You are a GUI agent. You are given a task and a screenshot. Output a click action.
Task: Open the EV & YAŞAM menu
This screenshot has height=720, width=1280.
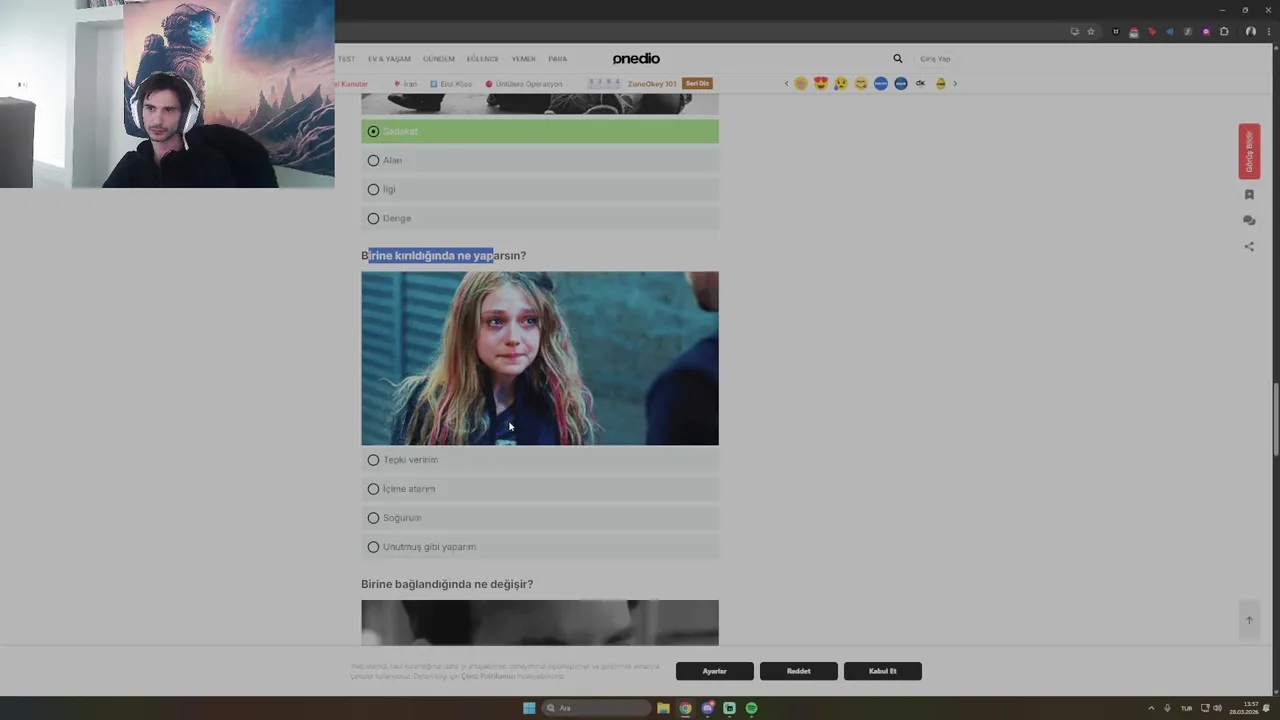pyautogui.click(x=389, y=59)
